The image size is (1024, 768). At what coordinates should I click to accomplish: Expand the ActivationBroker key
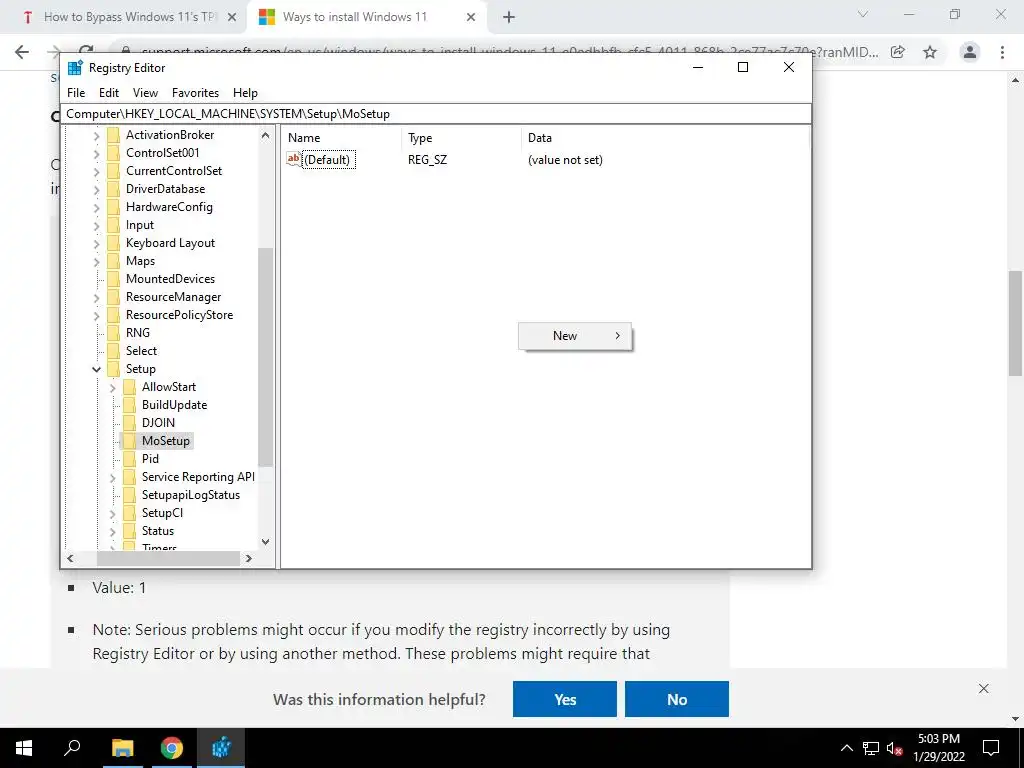point(97,135)
